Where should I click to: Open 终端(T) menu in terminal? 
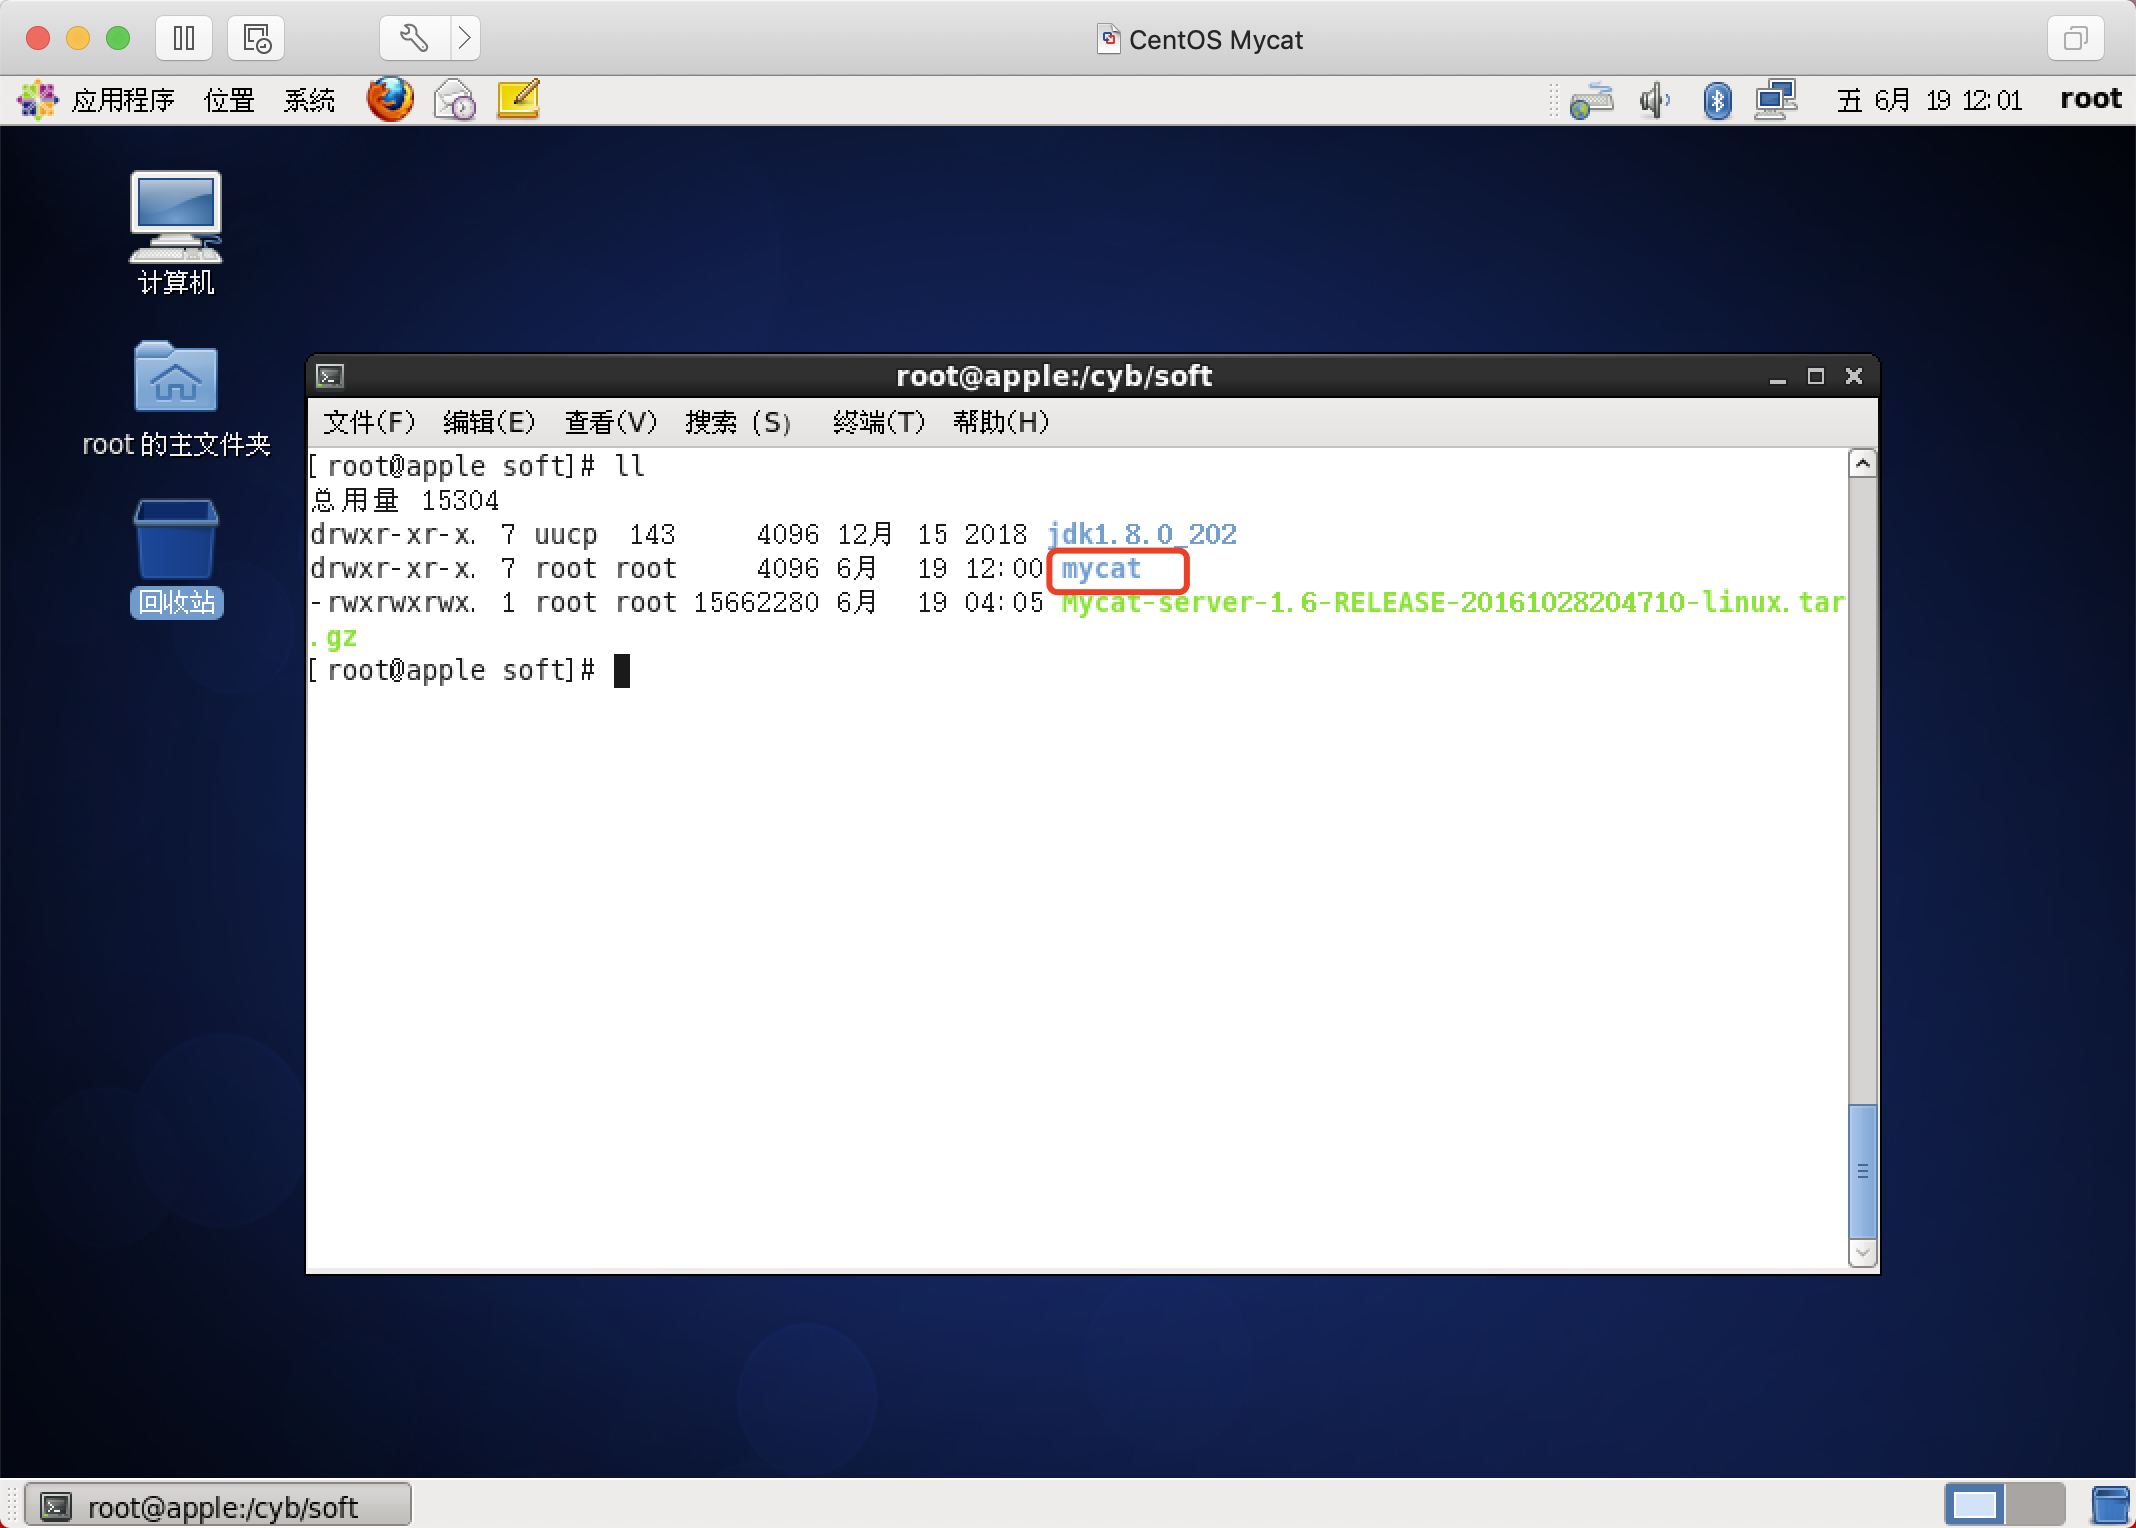click(x=879, y=422)
